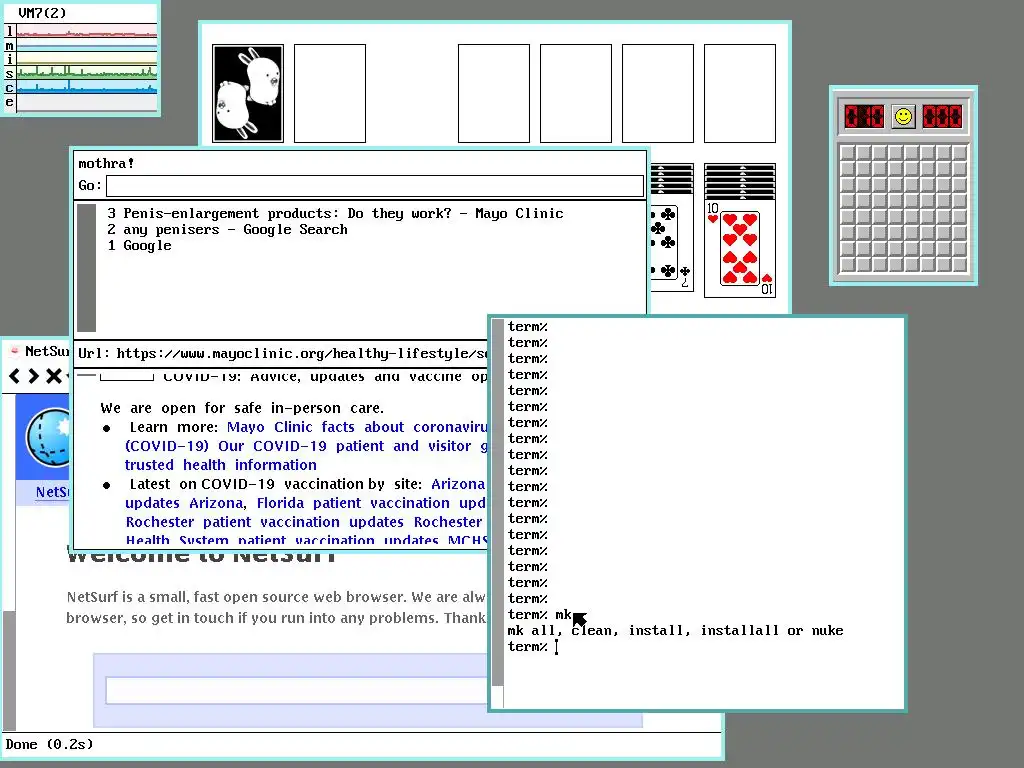This screenshot has height=768, width=1024.
Task: Open 'Penis-enlargement products' history entry in mothra
Action: [336, 214]
